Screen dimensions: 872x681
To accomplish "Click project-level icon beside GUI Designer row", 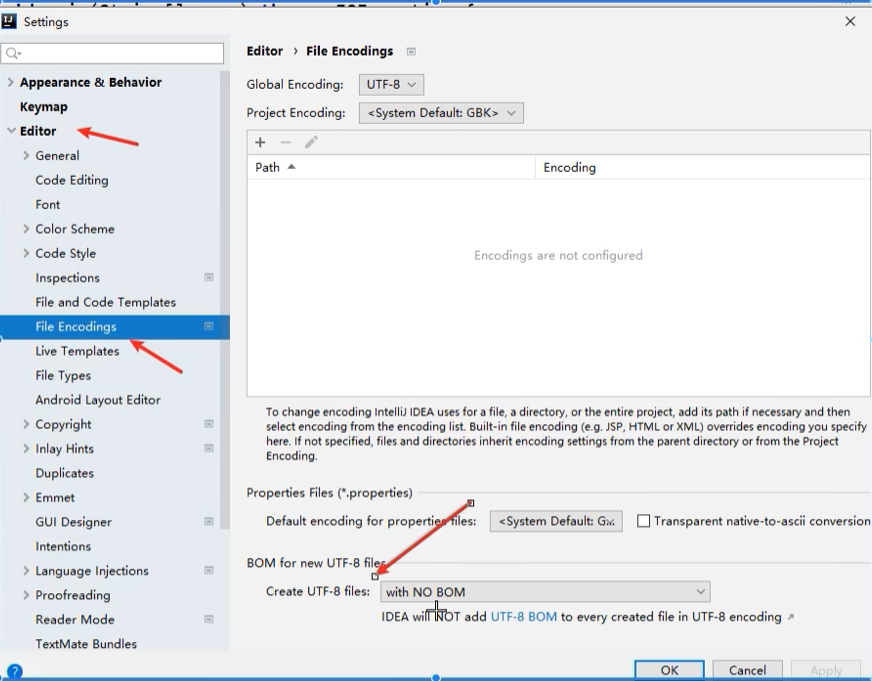I will point(209,522).
